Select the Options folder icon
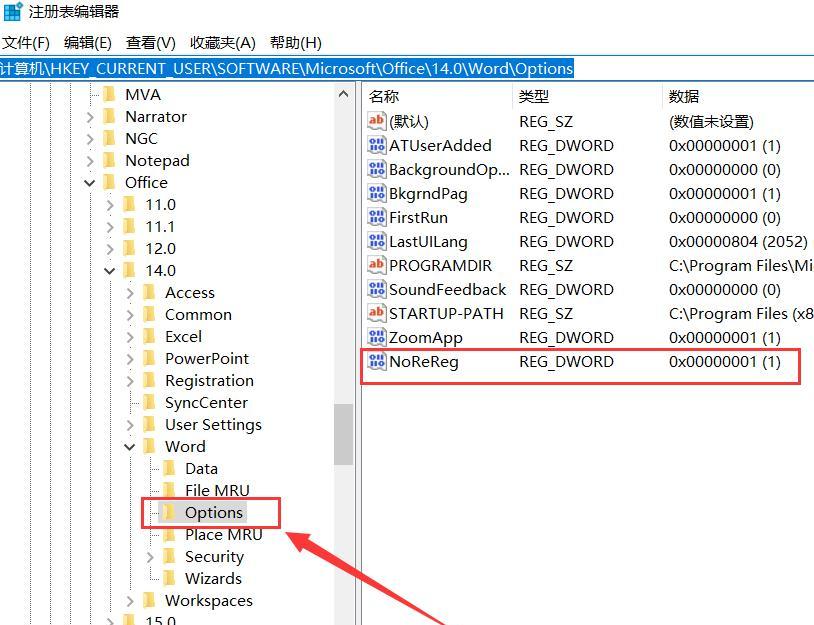This screenshot has height=625, width=814. 168,512
